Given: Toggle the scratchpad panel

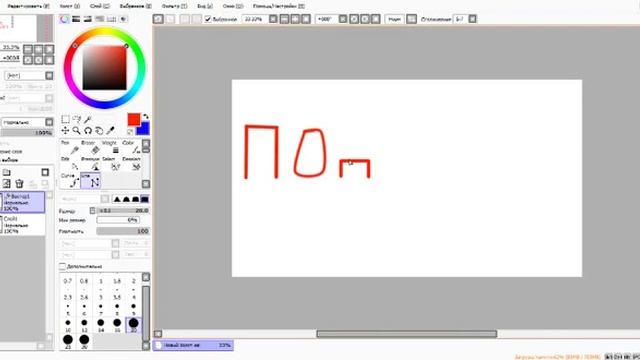Looking at the screenshot, I should pyautogui.click(x=123, y=19).
